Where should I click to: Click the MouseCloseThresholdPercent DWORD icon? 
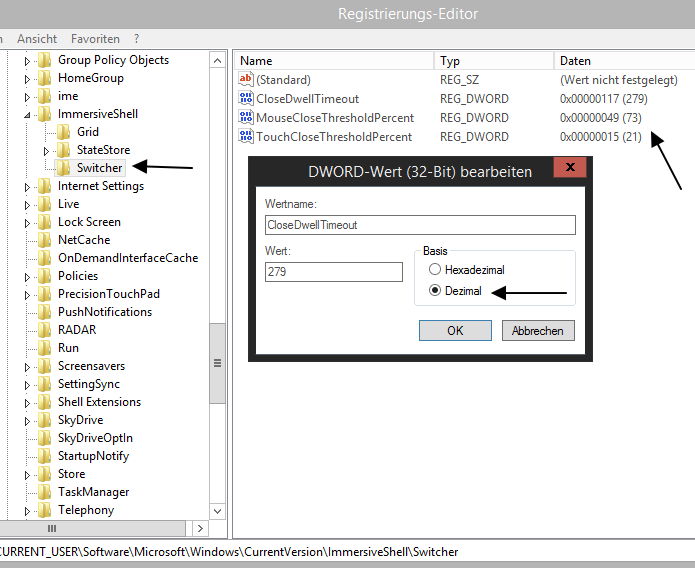click(x=247, y=118)
